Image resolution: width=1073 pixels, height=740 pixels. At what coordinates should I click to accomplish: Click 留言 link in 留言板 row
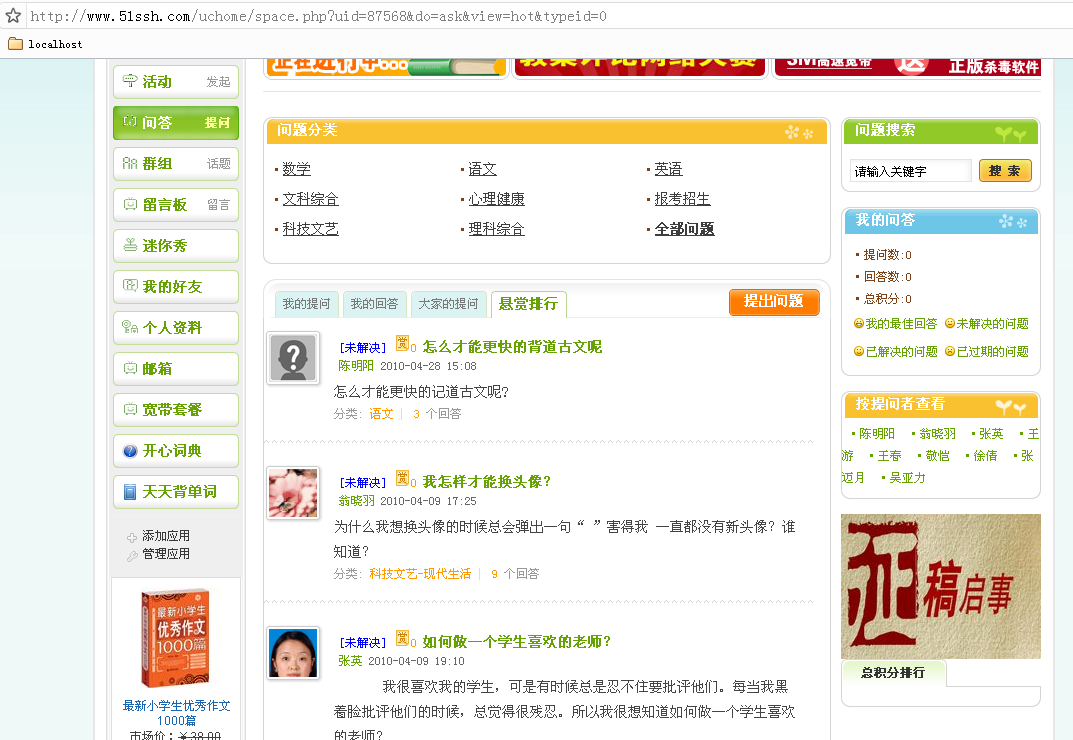(x=218, y=205)
